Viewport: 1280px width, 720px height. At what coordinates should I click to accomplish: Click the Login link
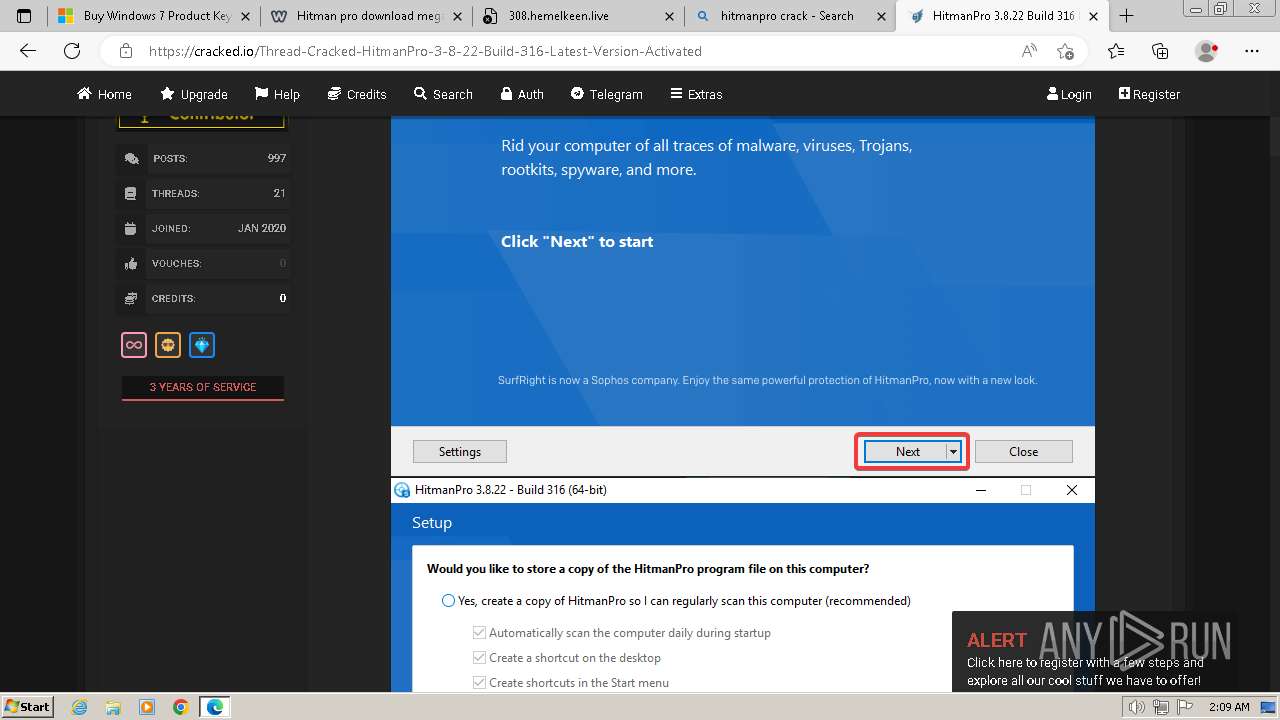pyautogui.click(x=1069, y=94)
